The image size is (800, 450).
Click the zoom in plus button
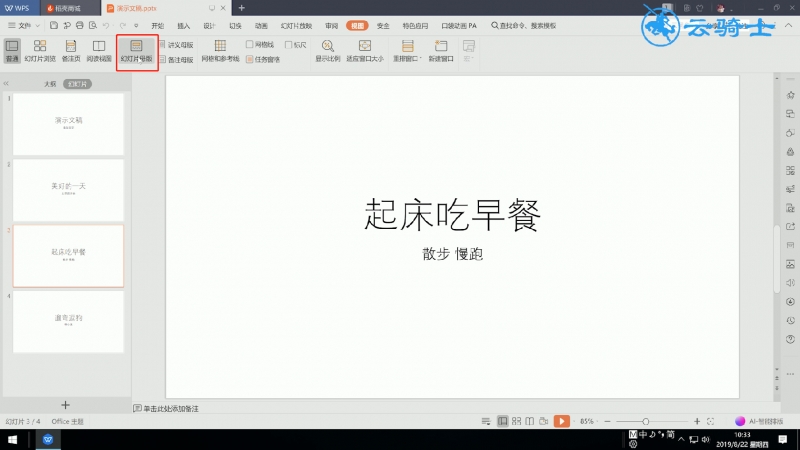click(x=697, y=421)
